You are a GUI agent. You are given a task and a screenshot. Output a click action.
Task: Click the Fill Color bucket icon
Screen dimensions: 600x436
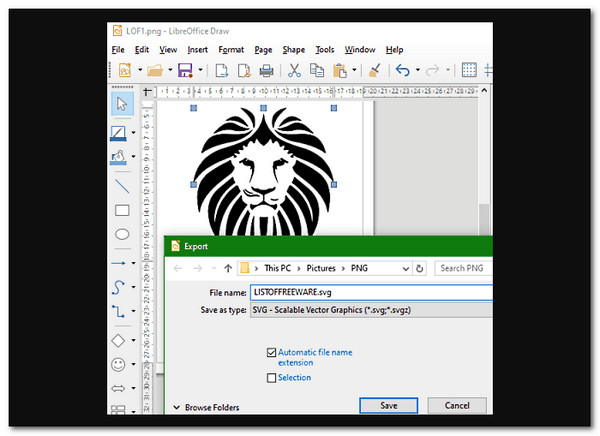tap(118, 157)
